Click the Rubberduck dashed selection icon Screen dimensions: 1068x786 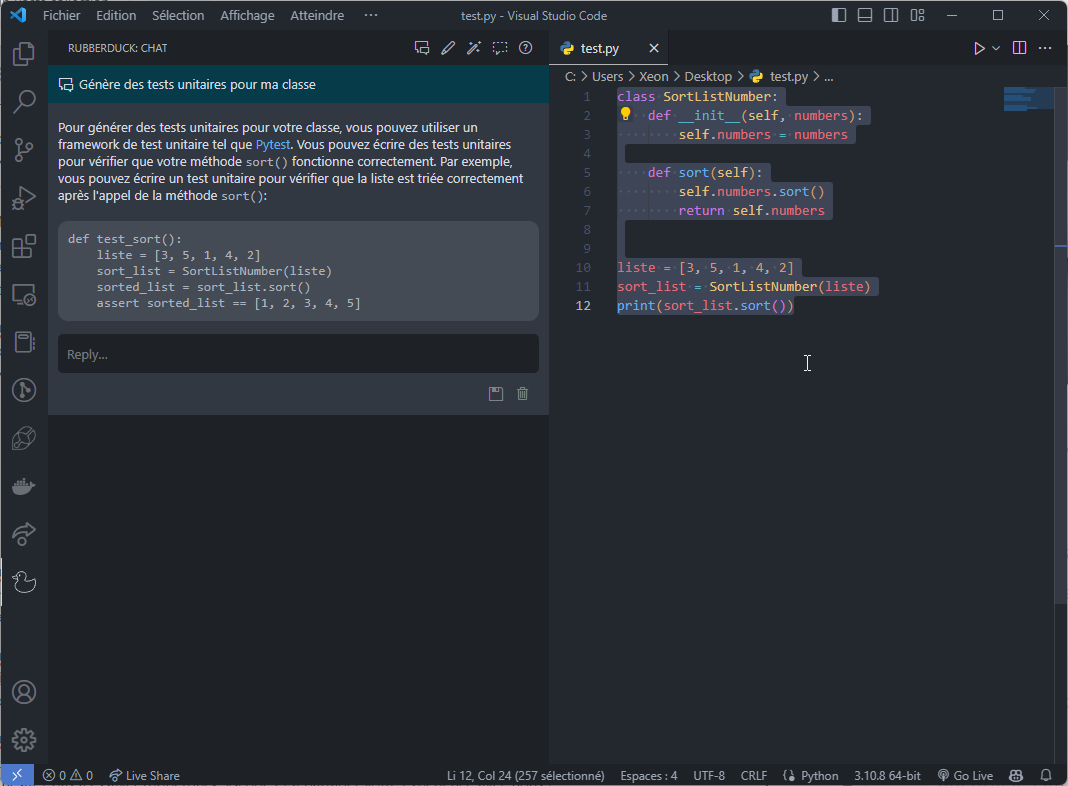[500, 48]
